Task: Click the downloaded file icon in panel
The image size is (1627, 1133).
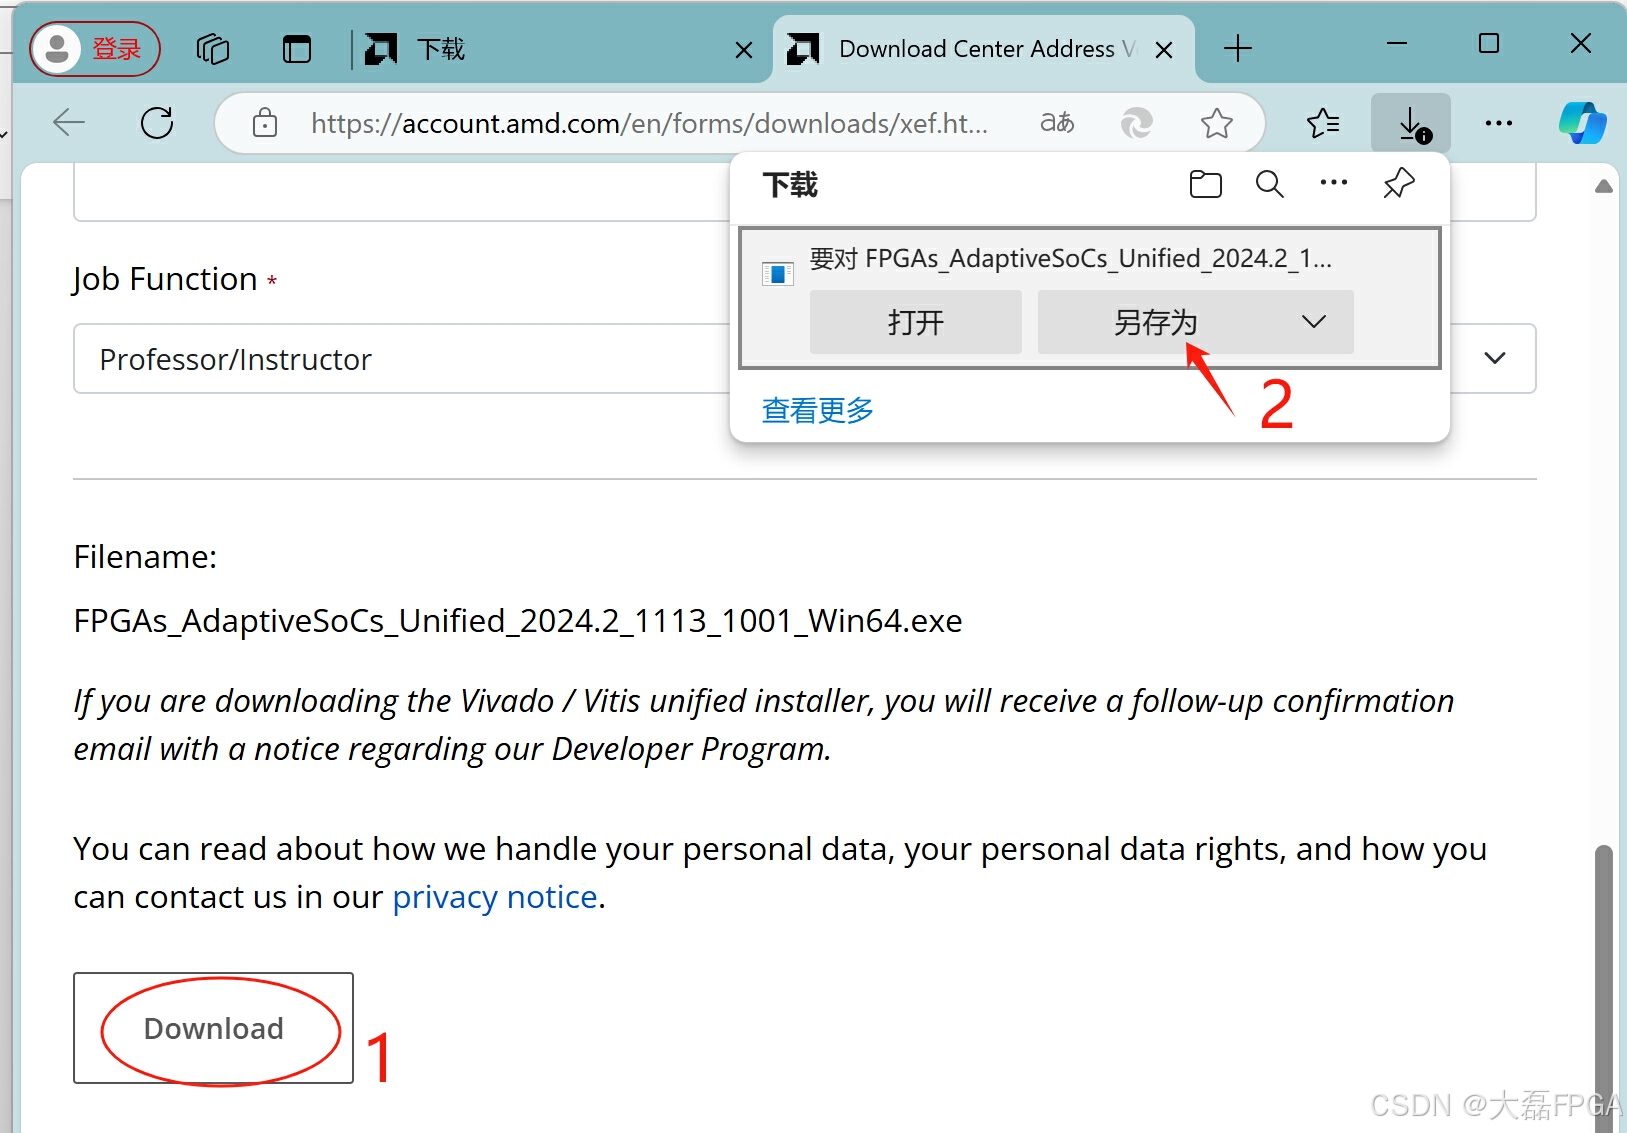Action: [778, 273]
